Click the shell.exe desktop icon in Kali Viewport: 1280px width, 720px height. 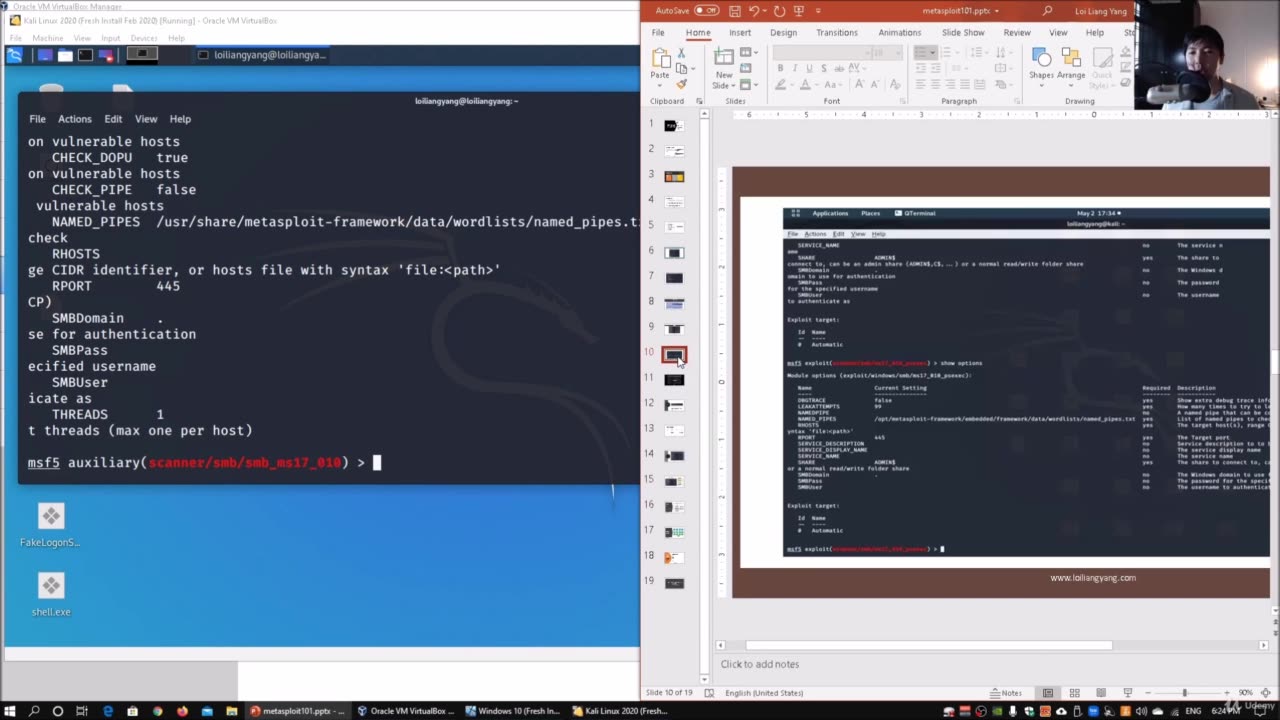tap(51, 593)
